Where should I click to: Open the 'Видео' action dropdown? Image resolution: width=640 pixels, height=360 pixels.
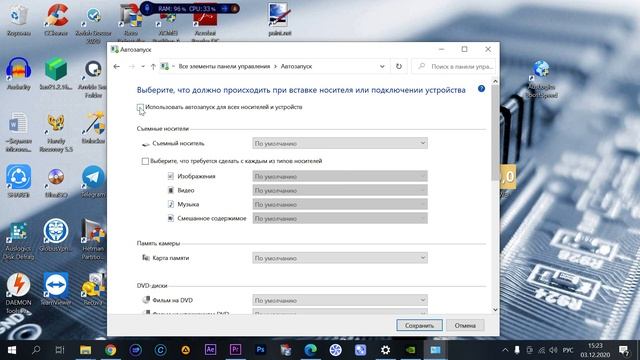(x=340, y=190)
